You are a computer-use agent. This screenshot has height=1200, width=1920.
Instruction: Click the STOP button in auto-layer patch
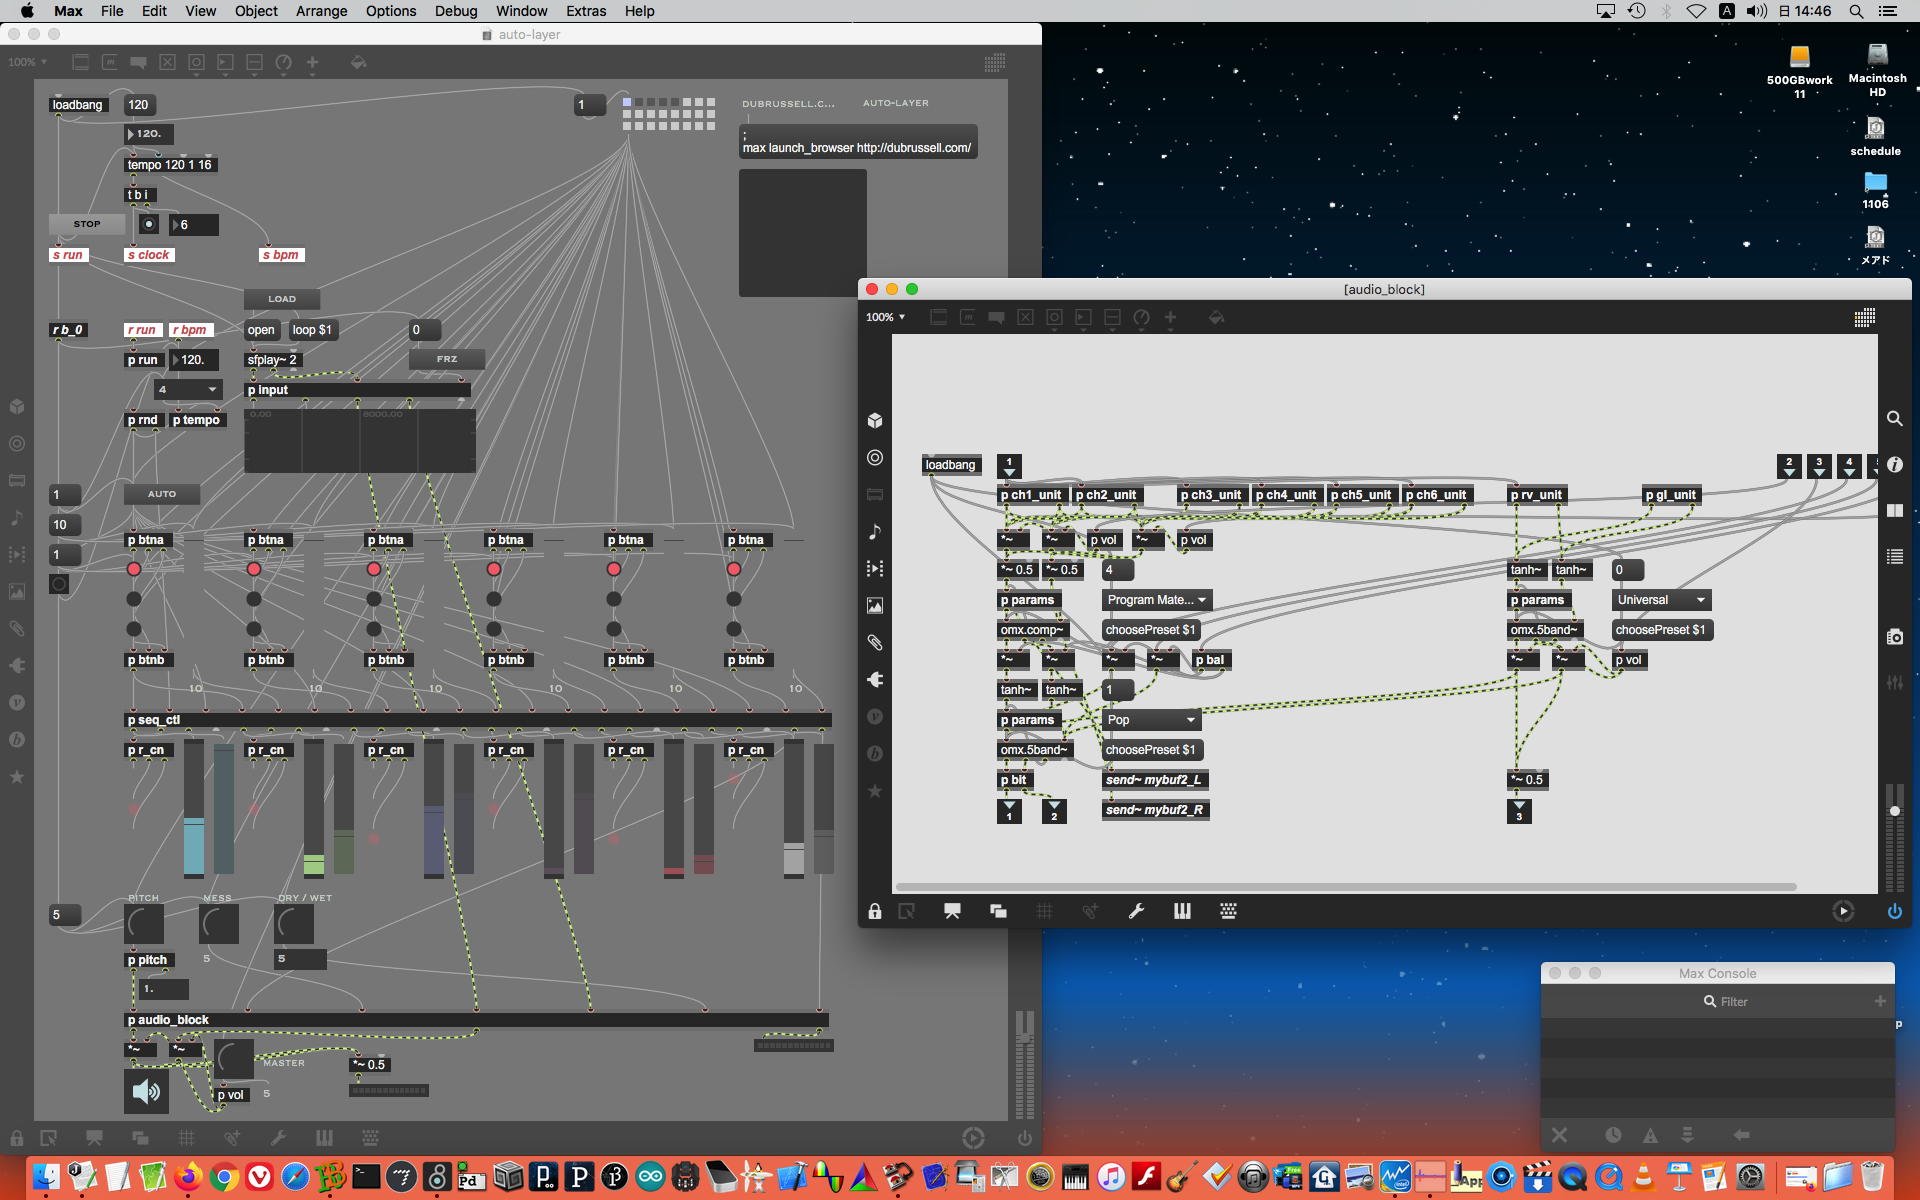click(87, 224)
